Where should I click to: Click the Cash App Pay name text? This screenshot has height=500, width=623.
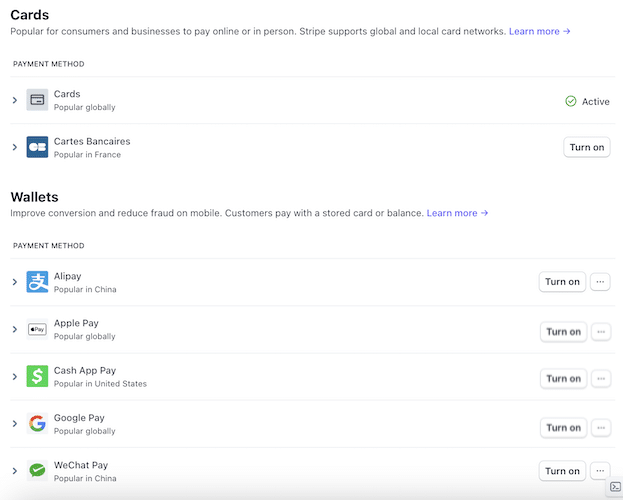(x=85, y=371)
